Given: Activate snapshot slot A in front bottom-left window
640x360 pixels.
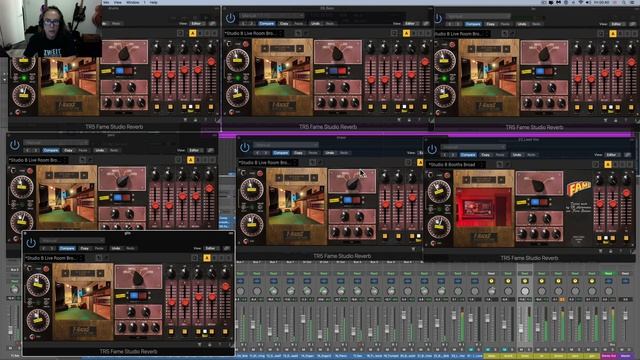Looking at the screenshot, I should tap(207, 258).
